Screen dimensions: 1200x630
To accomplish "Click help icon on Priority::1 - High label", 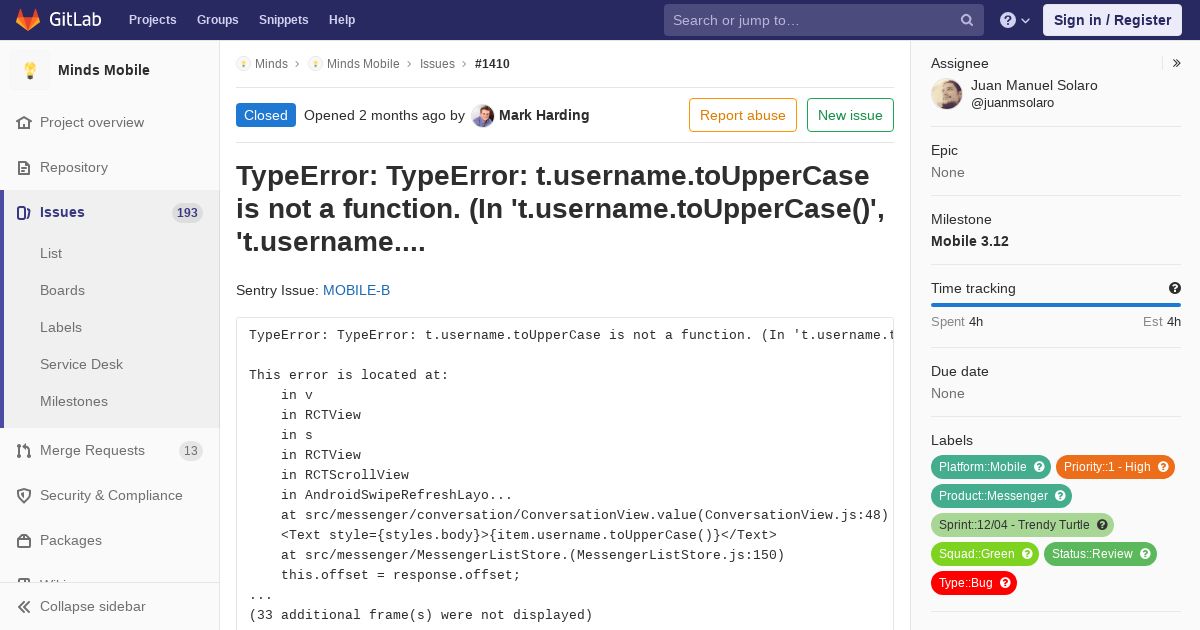I will [x=1163, y=467].
